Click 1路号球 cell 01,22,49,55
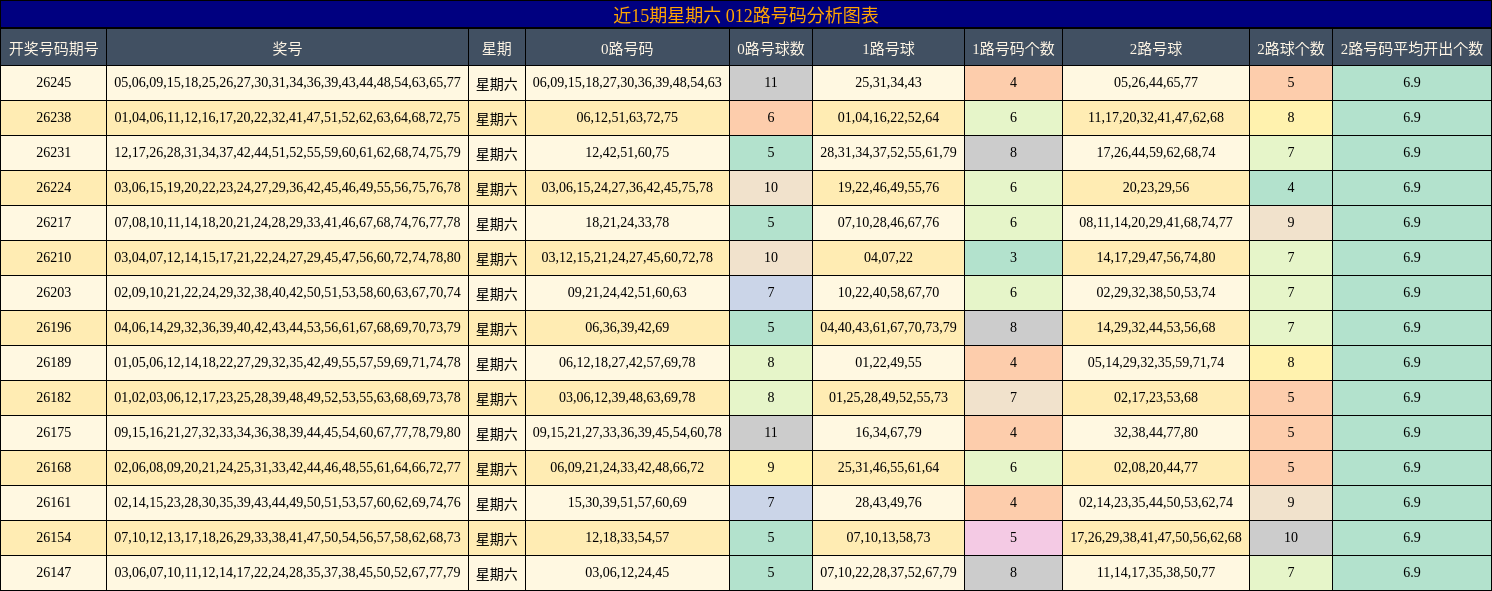 pyautogui.click(x=888, y=363)
